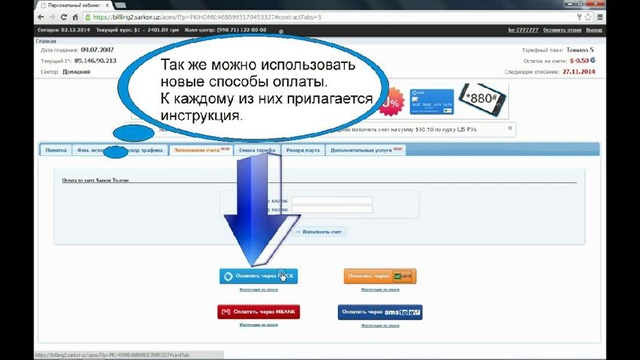This screenshot has height=360, width=640.
Task: Click the Пополнить счет button
Action: tap(320, 231)
